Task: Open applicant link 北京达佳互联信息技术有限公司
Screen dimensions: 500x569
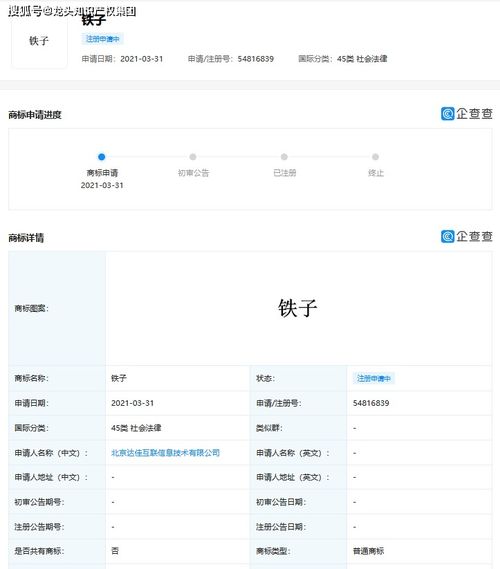Action: (x=165, y=453)
